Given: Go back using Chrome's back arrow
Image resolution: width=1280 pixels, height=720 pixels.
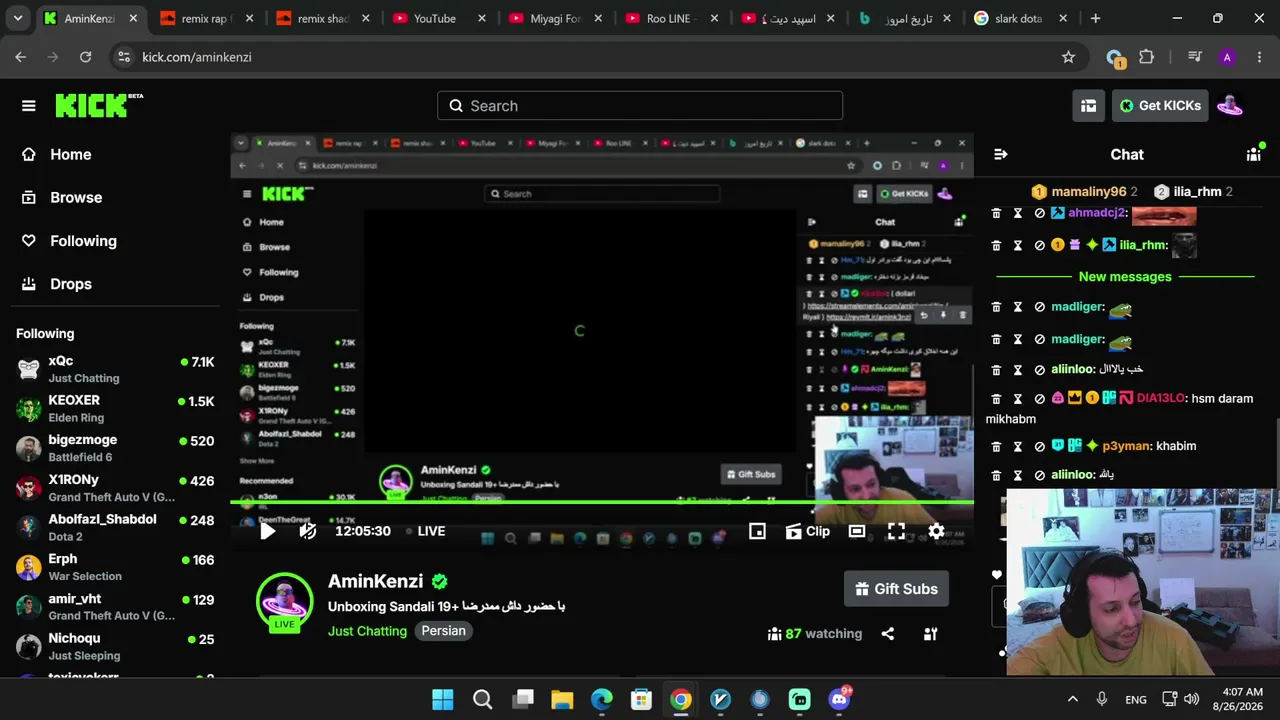Looking at the screenshot, I should click(x=21, y=57).
